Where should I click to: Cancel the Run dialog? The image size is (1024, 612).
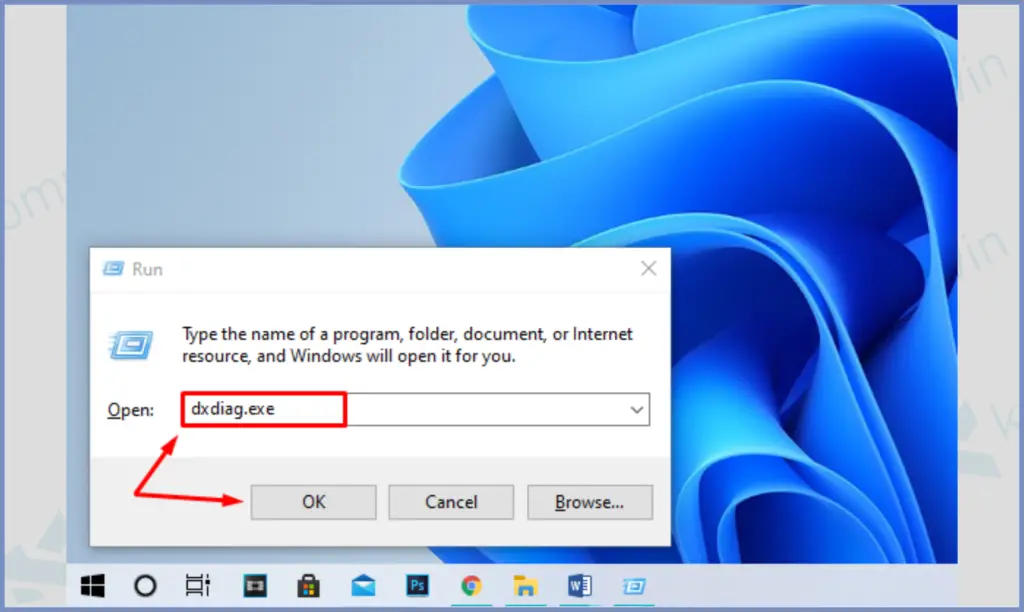[451, 502]
